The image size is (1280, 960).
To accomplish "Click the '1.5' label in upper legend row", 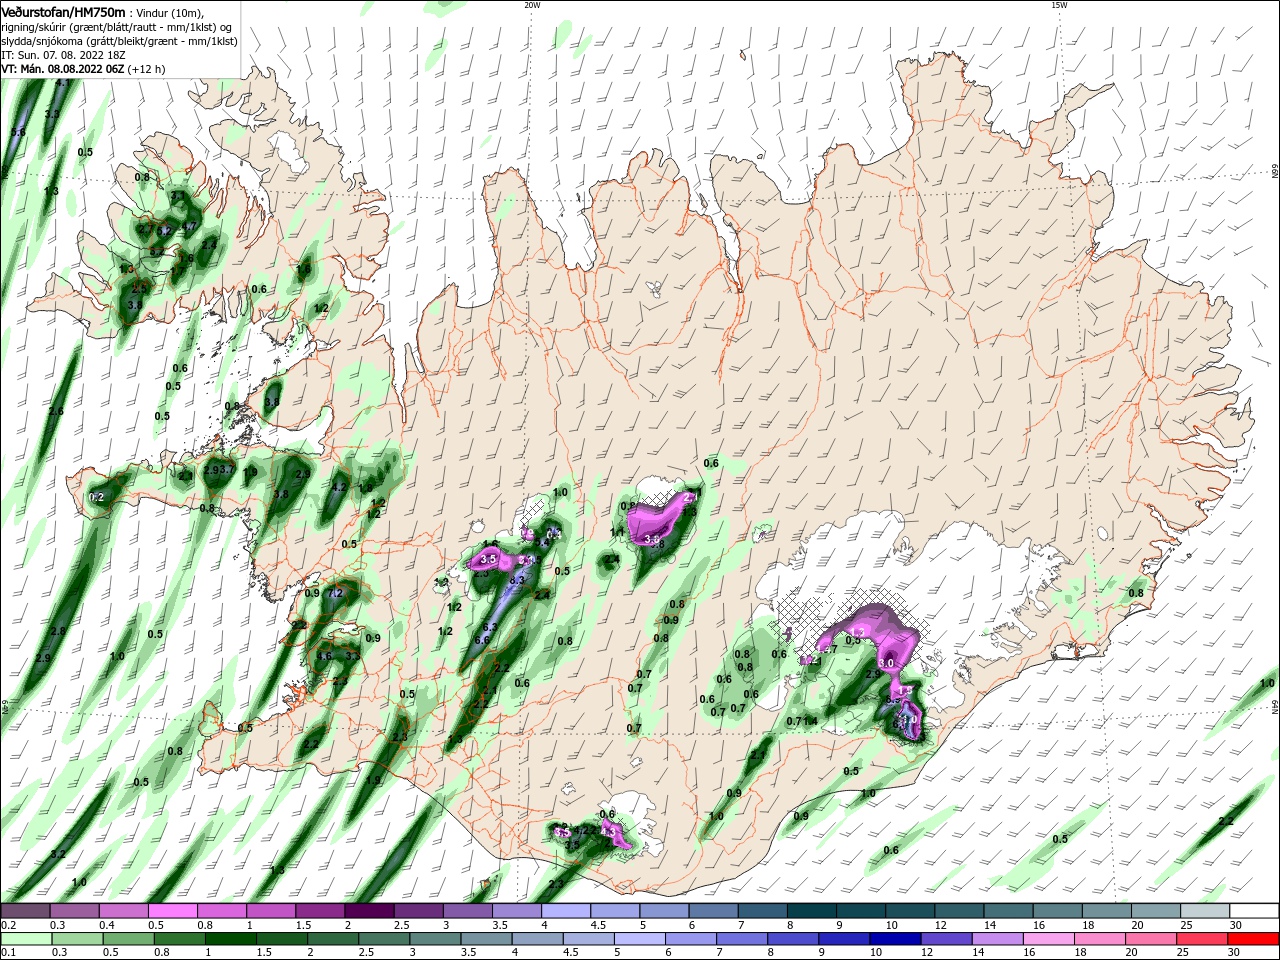I will click(303, 925).
